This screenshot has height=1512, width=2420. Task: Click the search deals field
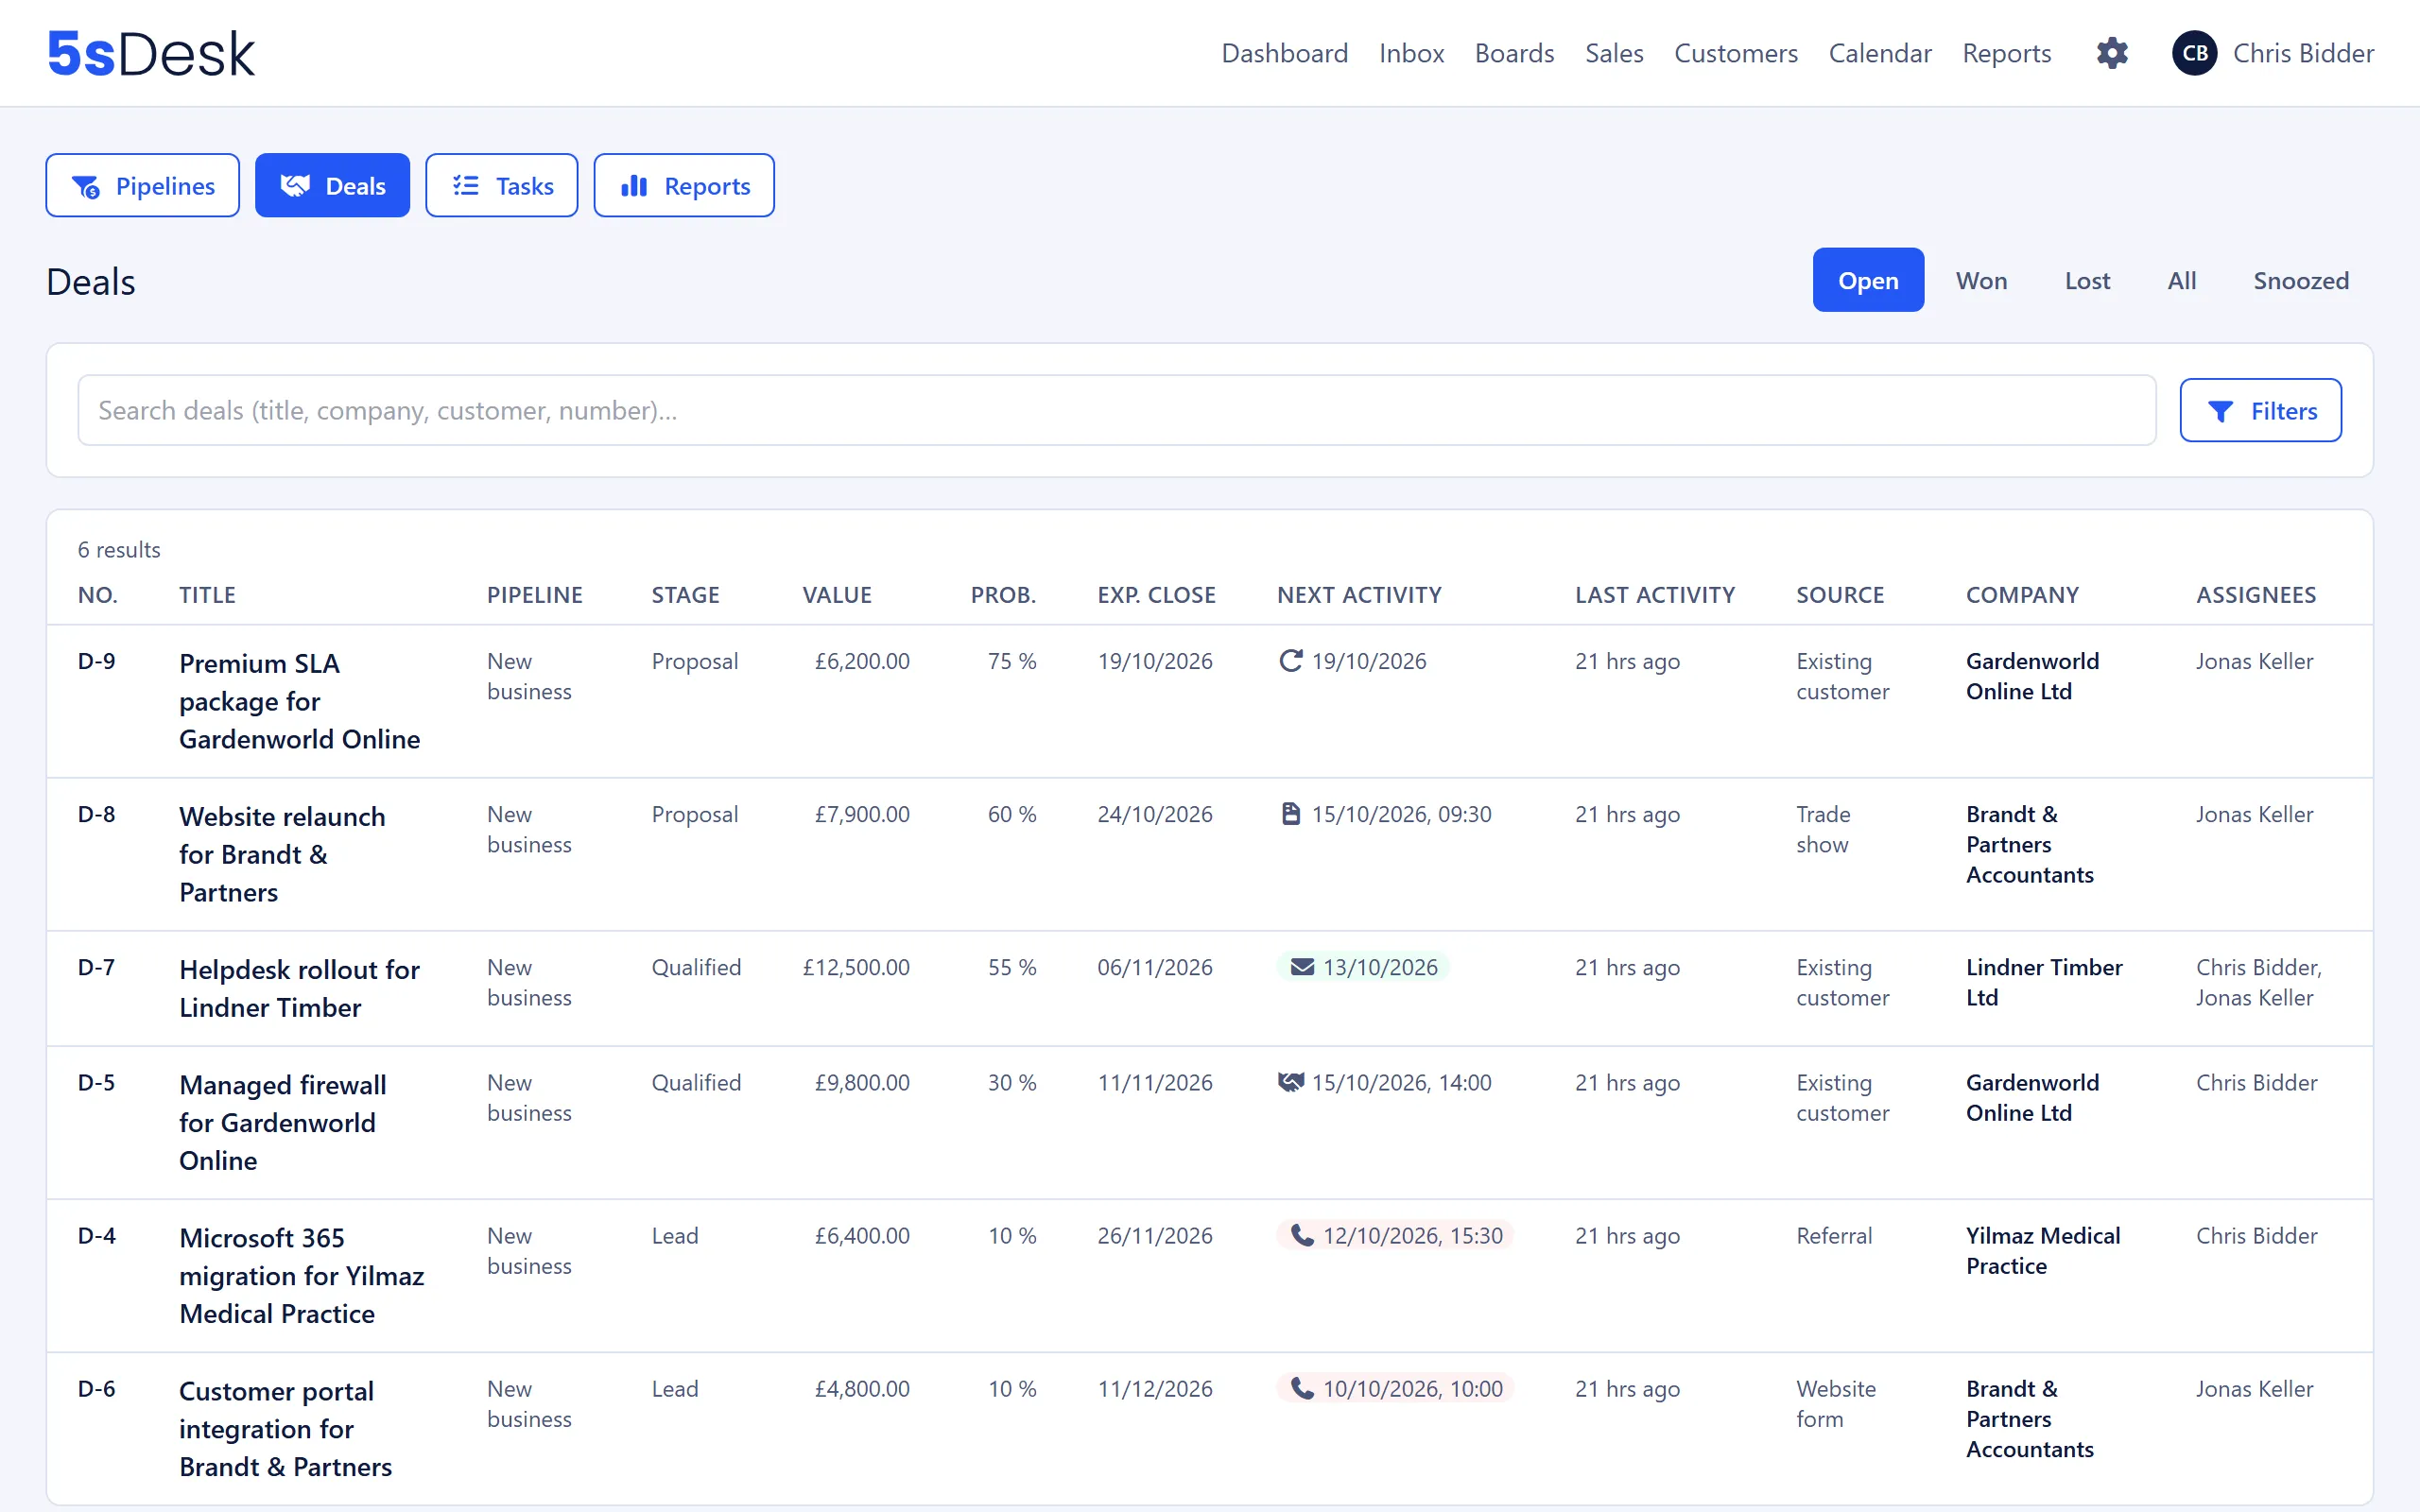pos(1117,410)
